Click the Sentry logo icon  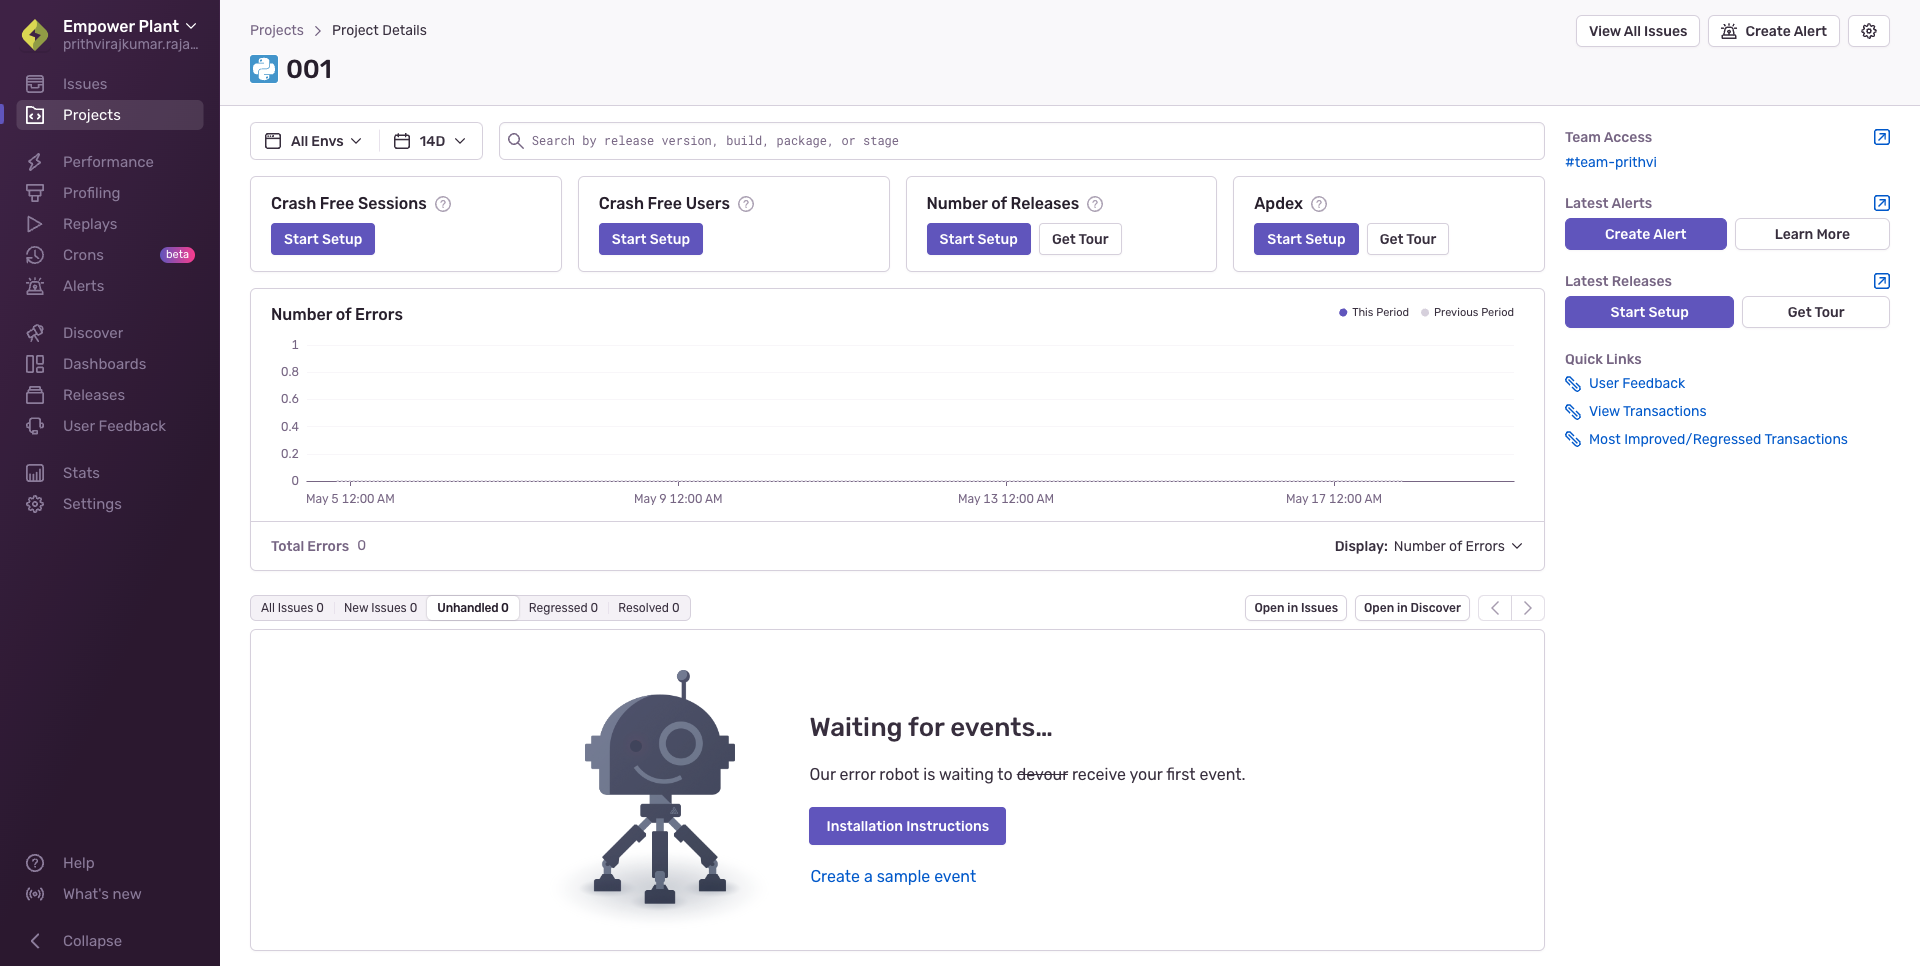[35, 34]
